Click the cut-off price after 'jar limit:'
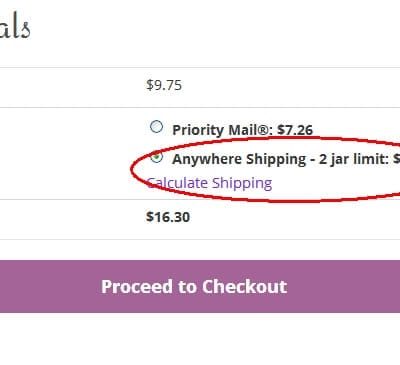Screen dimensions: 400x365 pyautogui.click(x=396, y=159)
